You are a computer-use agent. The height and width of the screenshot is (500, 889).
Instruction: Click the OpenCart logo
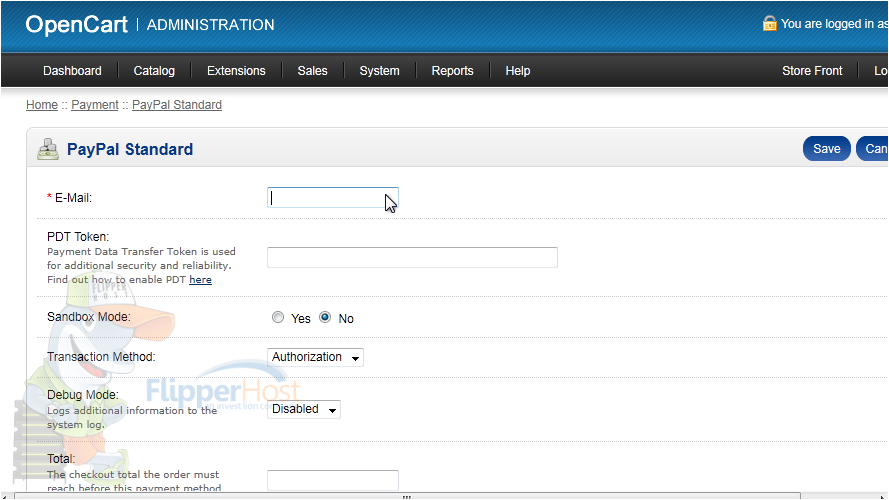77,24
